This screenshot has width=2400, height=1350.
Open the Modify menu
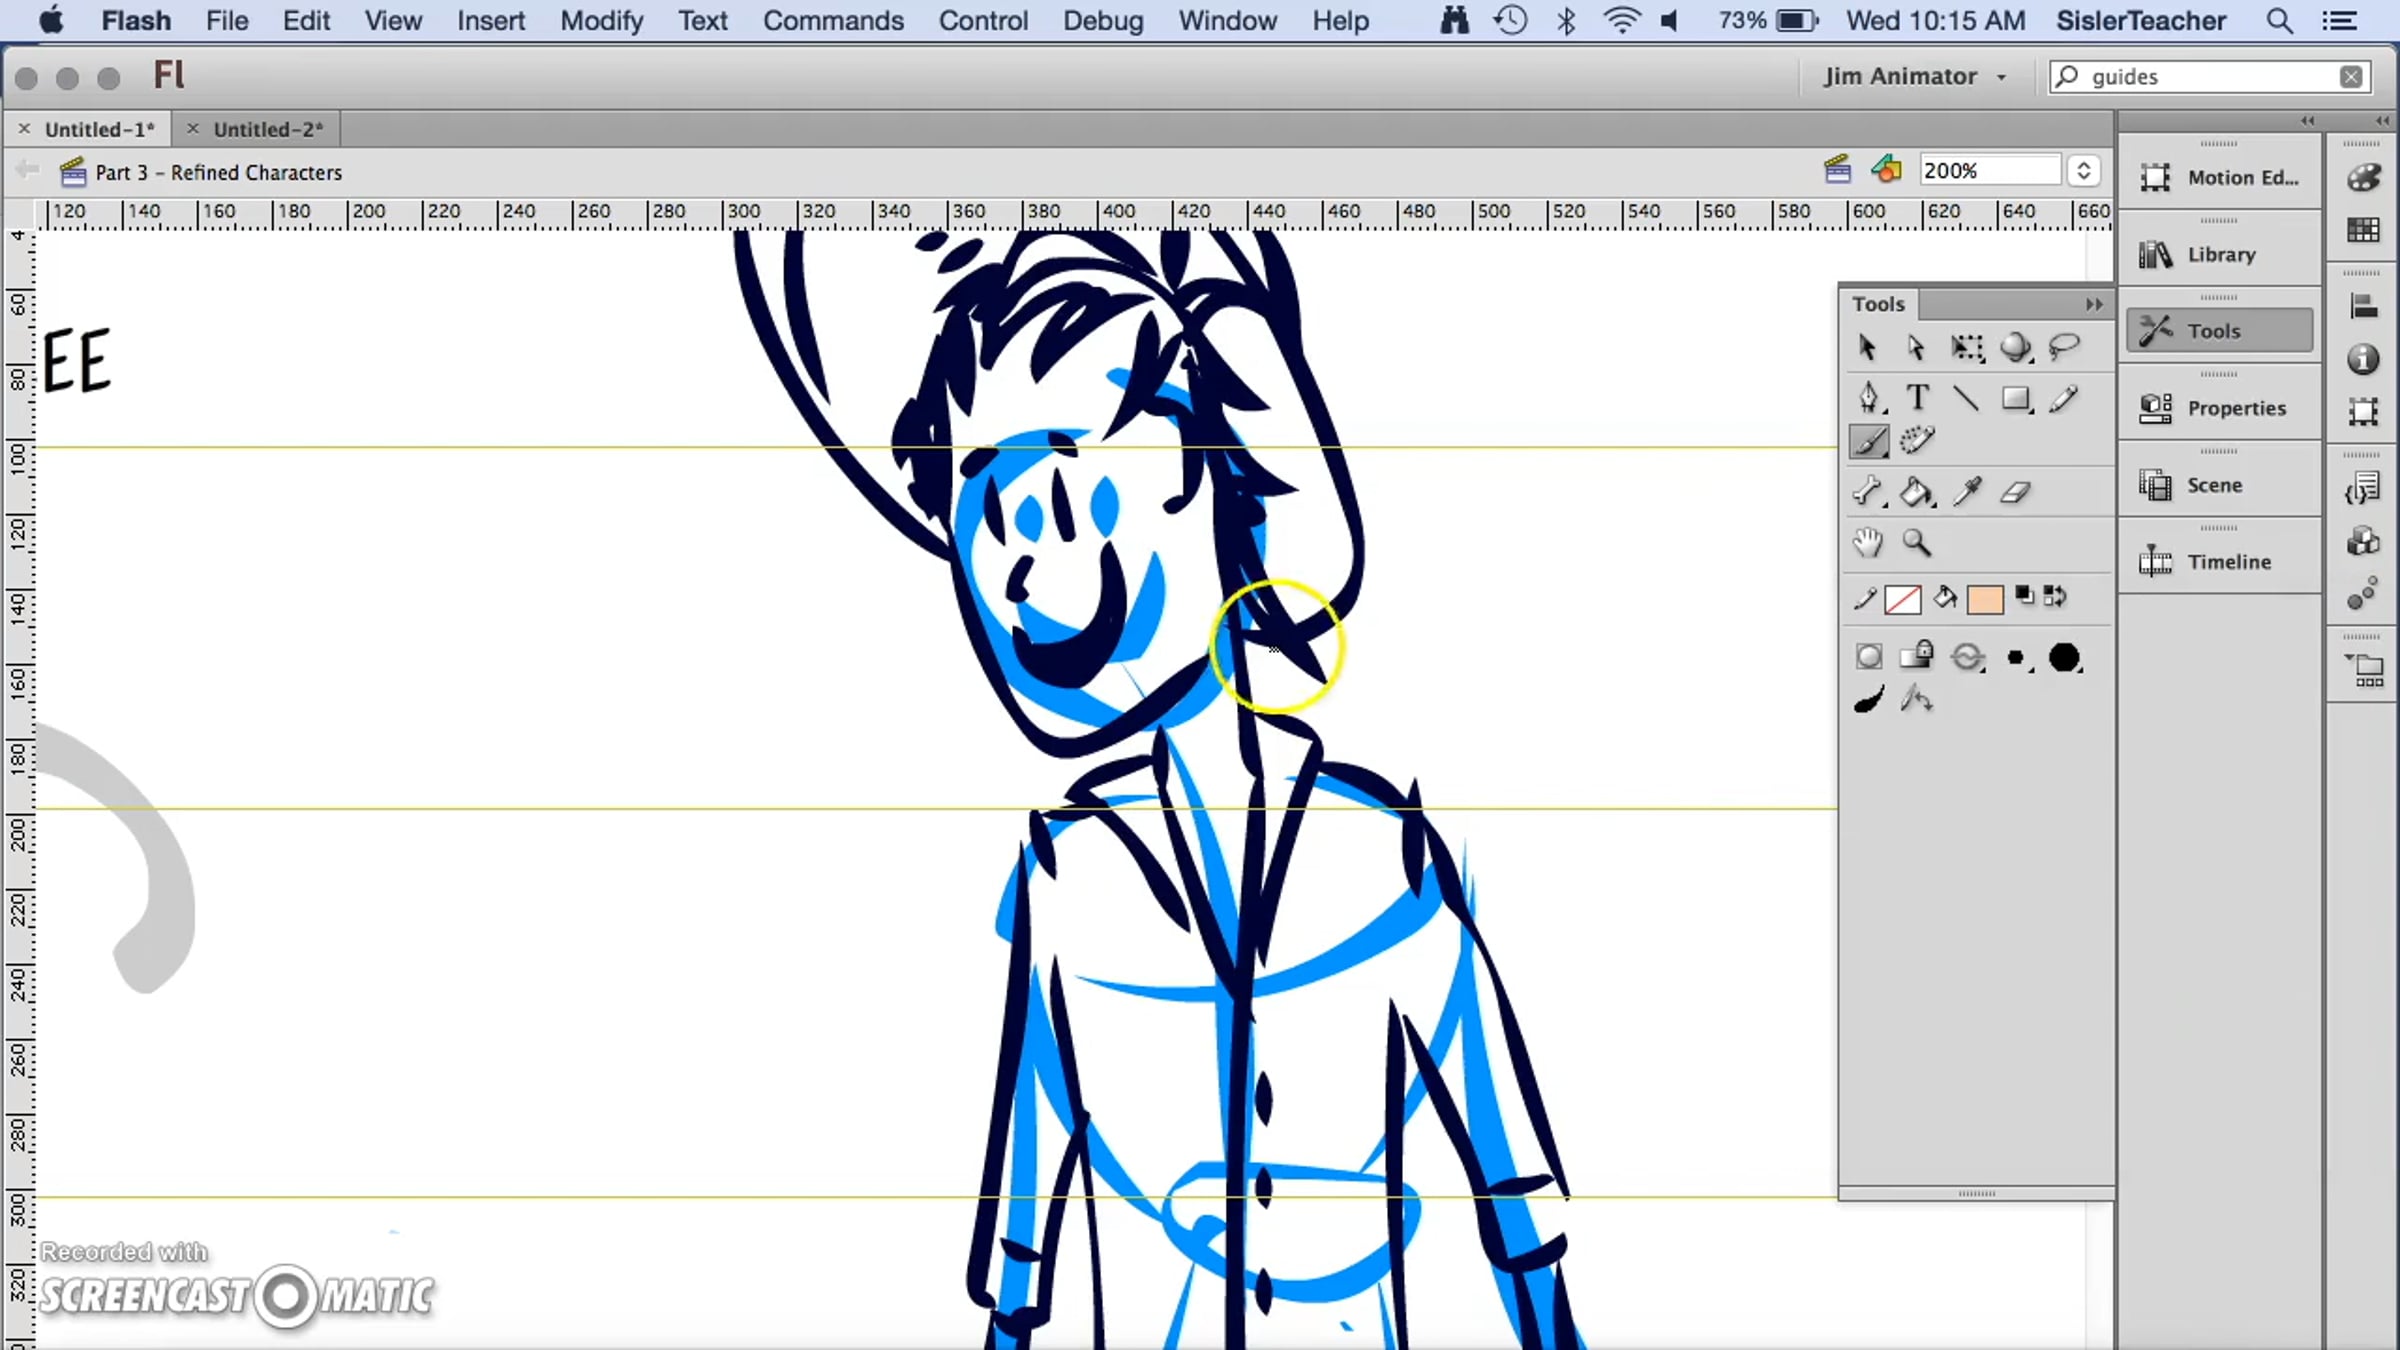(x=601, y=21)
